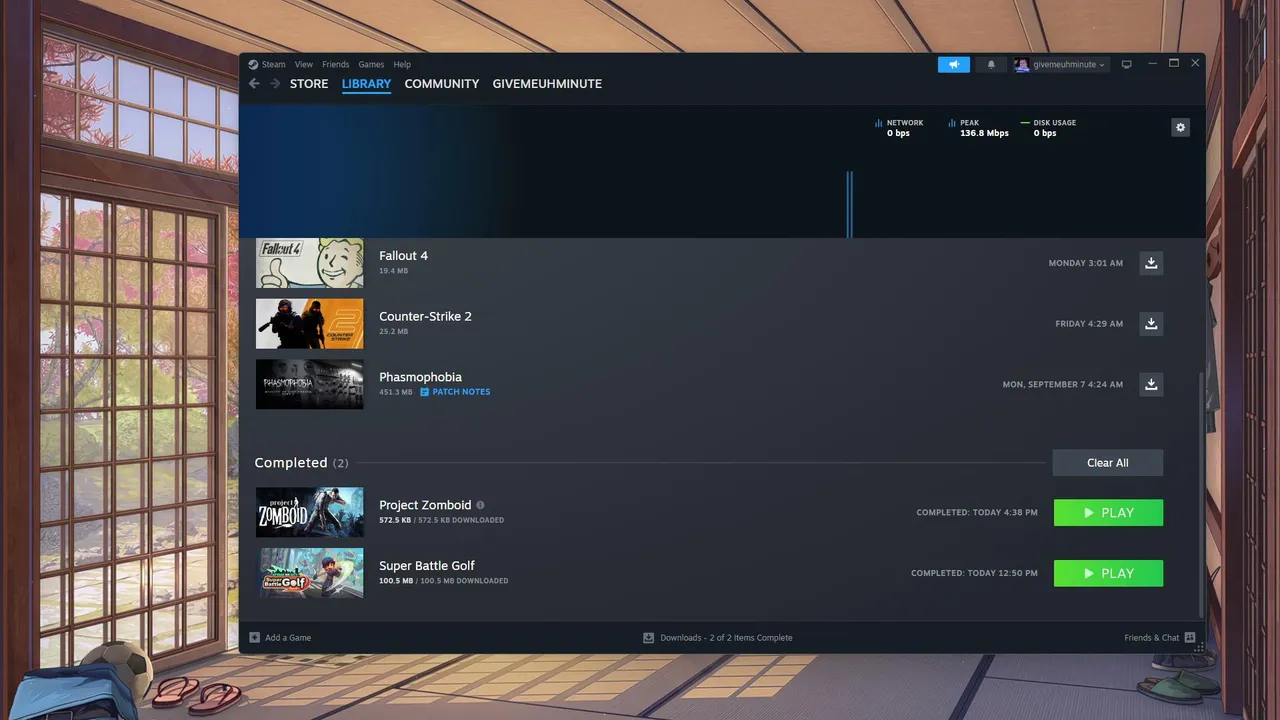Enter Big Picture mode via monitor icon

[x=1127, y=64]
